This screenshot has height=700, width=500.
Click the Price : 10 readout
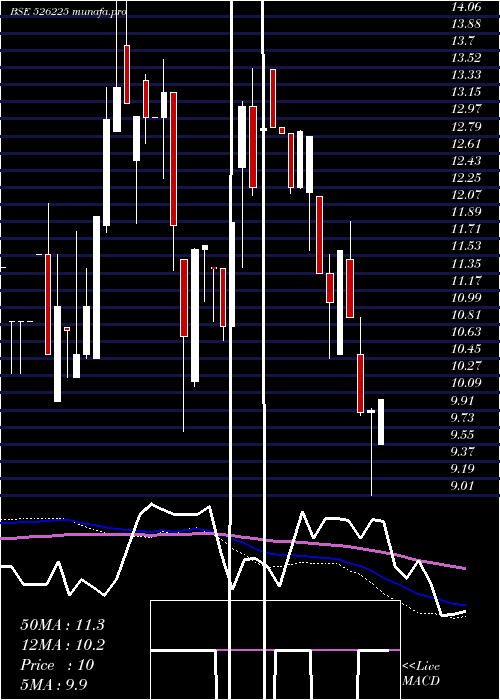(x=57, y=665)
